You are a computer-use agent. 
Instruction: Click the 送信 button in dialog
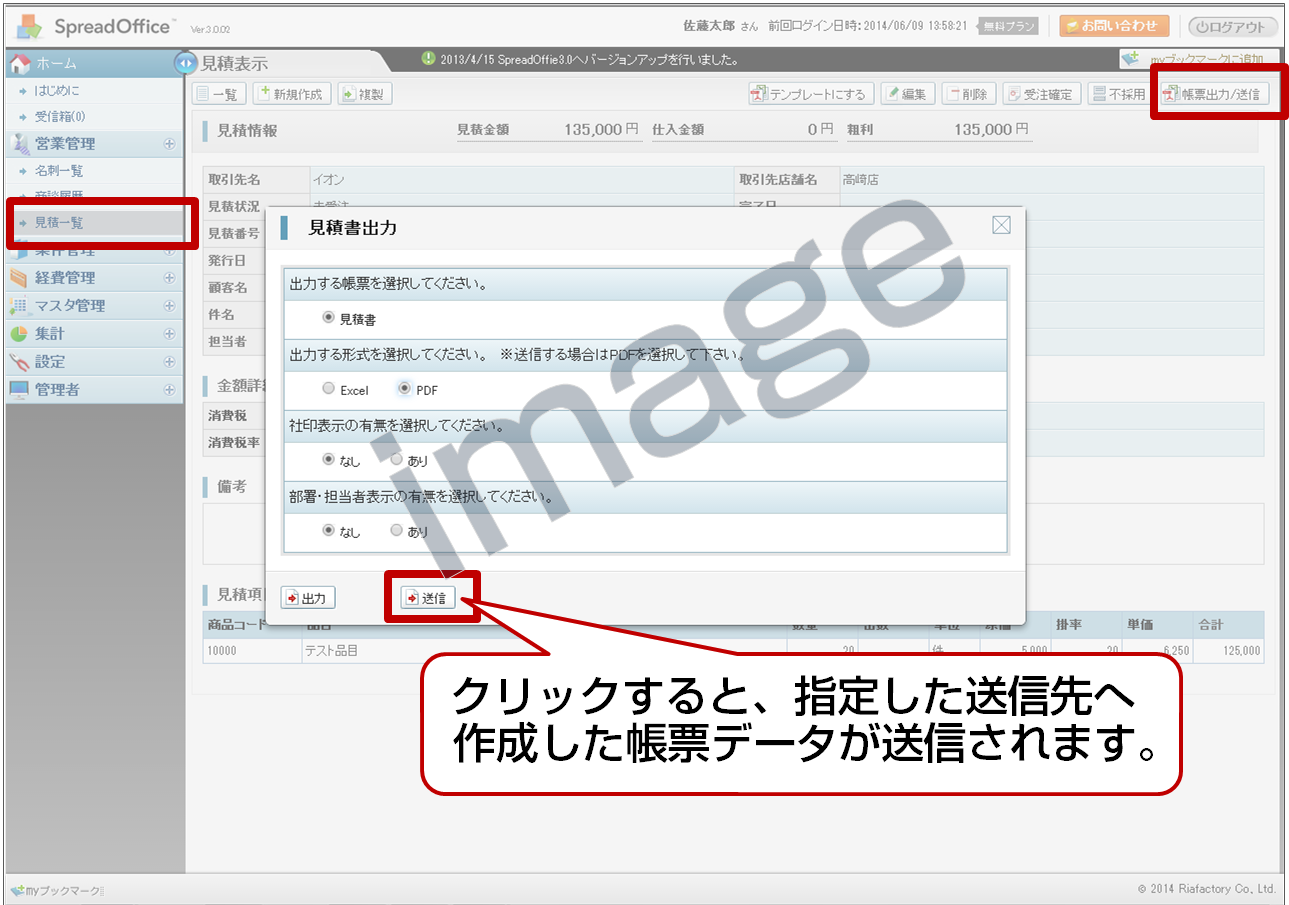click(x=428, y=598)
